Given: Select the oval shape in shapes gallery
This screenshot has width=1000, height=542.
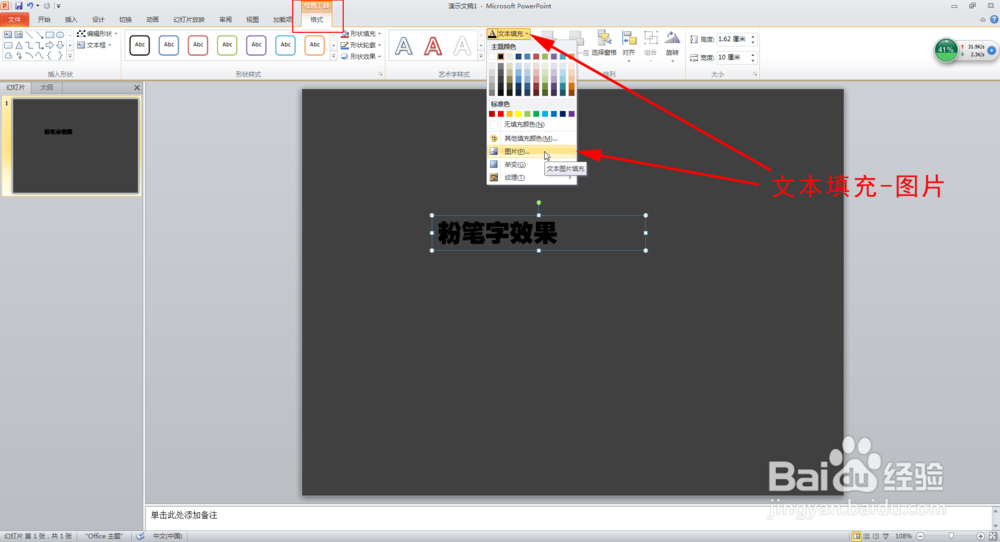Looking at the screenshot, I should click(x=60, y=34).
